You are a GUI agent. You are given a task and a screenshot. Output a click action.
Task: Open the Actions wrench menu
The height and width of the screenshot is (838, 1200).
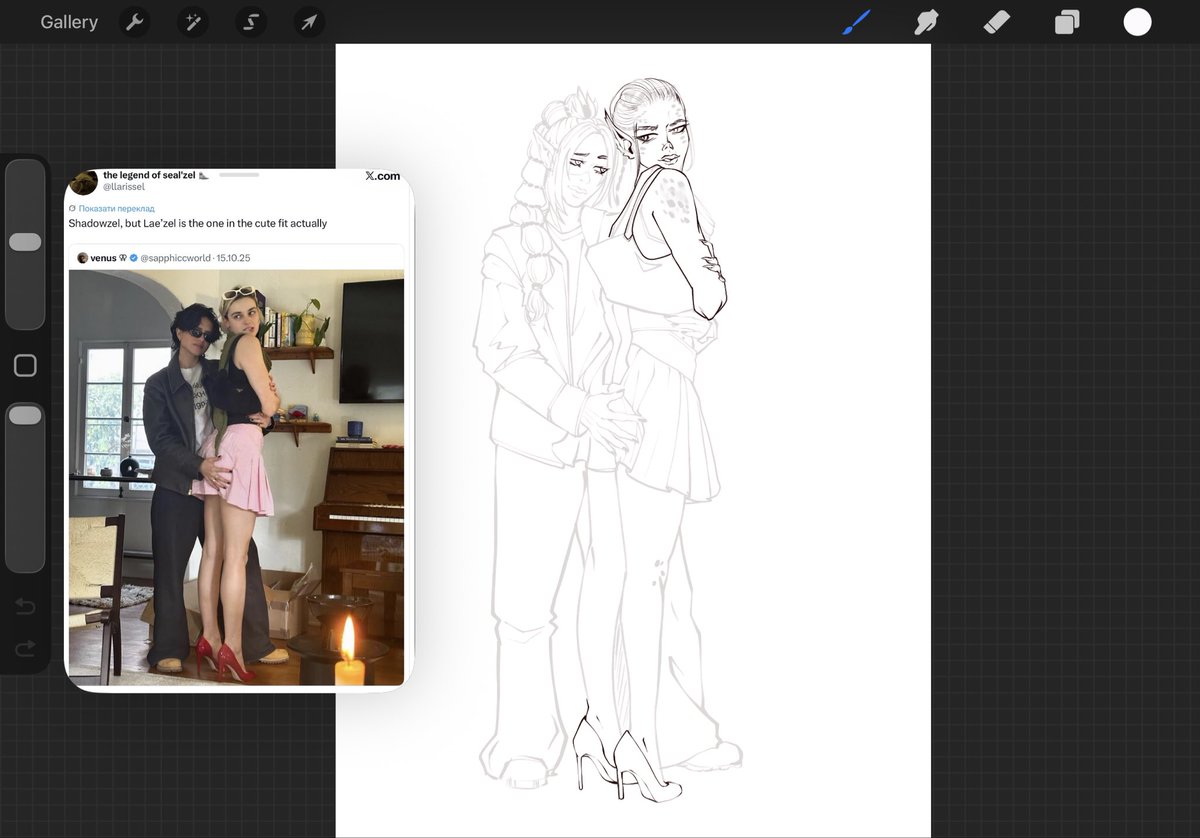point(134,22)
